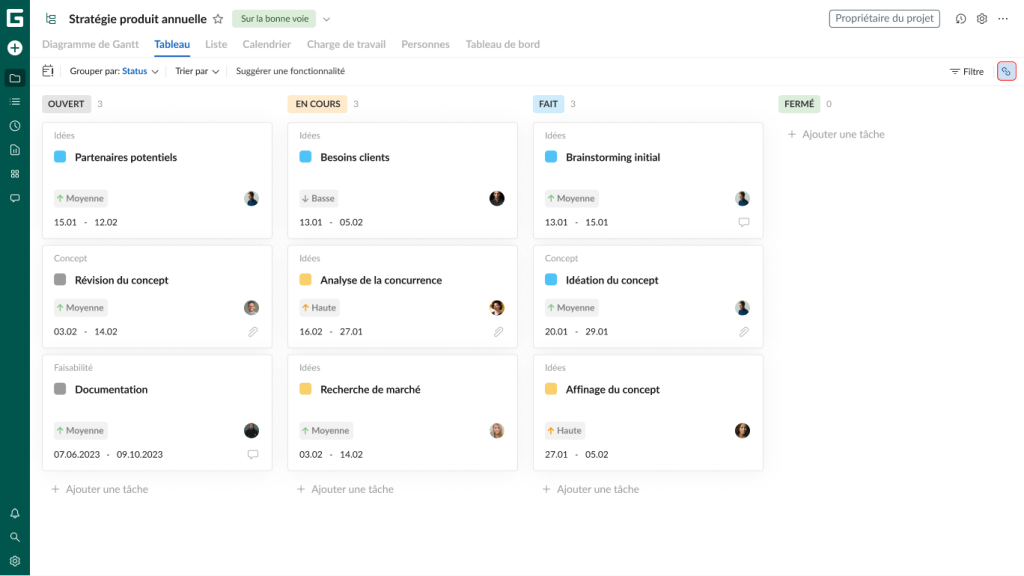Open comments on Documentation card

(x=253, y=455)
